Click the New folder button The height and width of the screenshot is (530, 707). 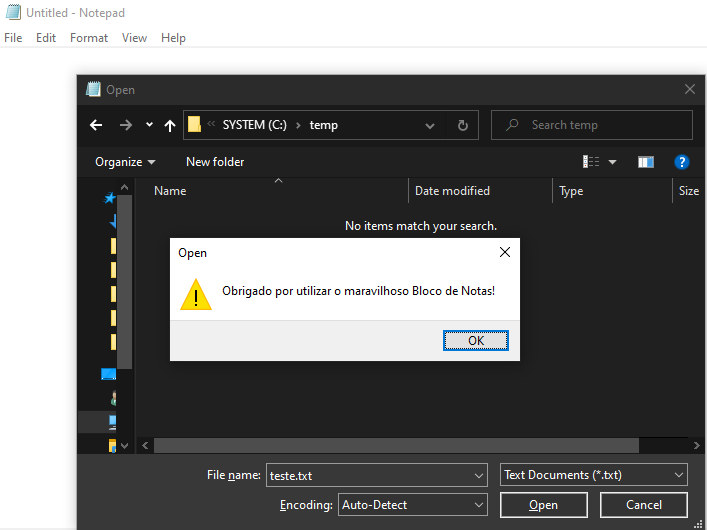215,161
